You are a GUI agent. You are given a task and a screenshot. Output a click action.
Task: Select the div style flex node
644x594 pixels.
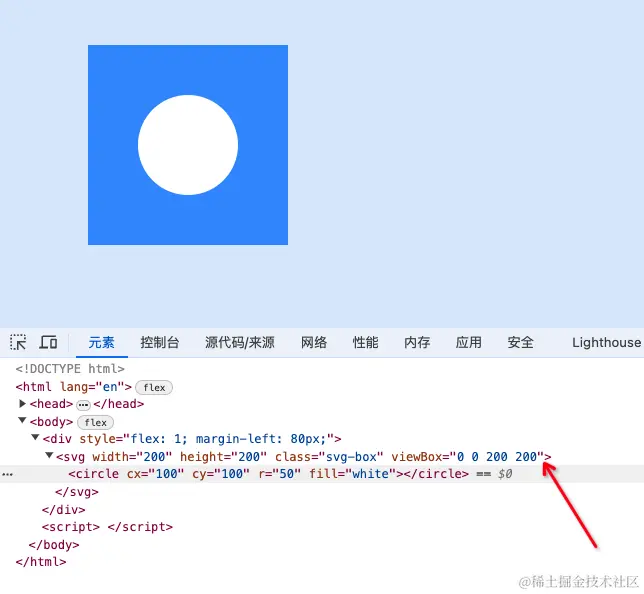(192, 439)
